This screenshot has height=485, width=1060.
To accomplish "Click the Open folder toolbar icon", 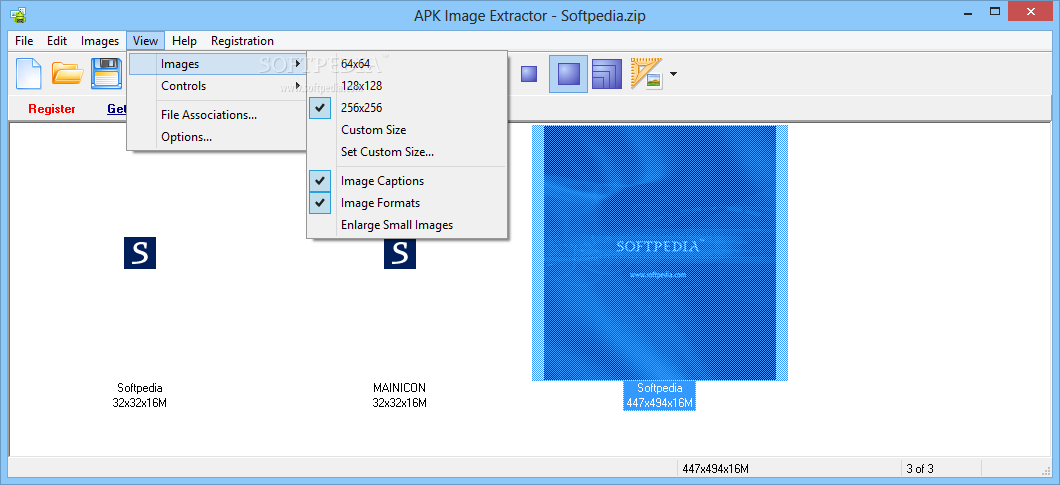I will tap(67, 74).
